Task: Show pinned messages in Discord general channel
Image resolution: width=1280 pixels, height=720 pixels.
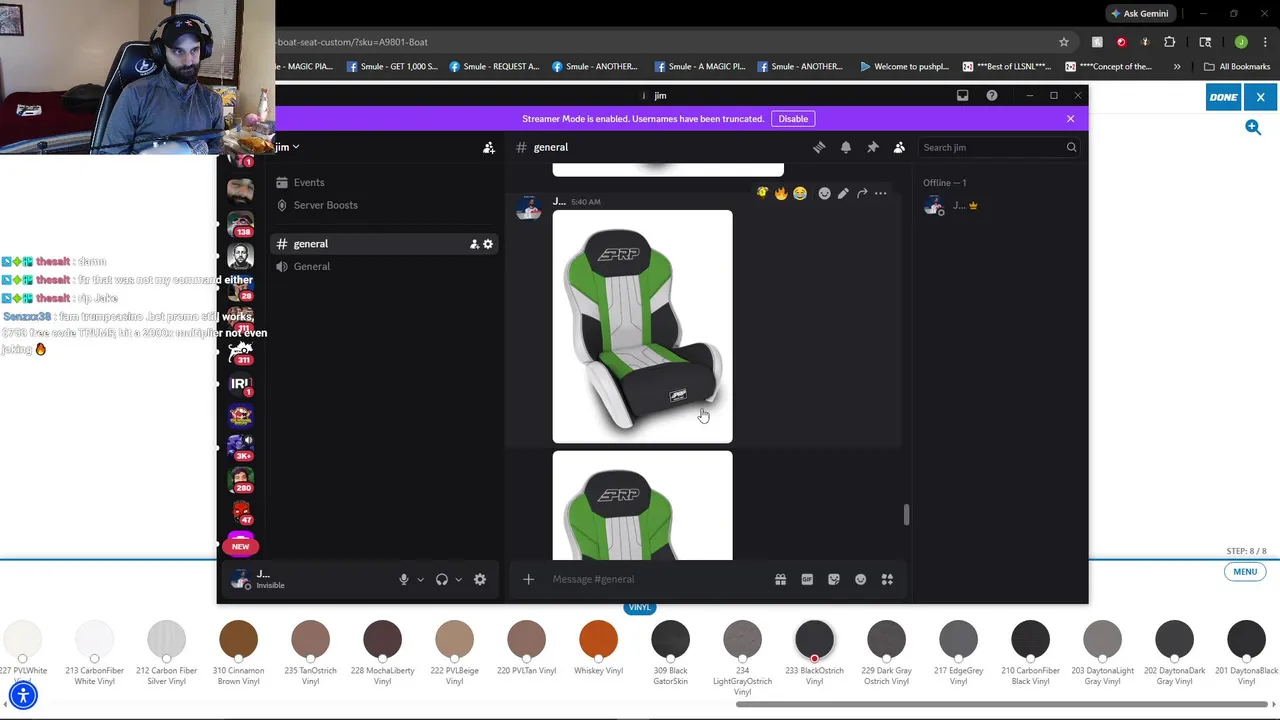Action: click(873, 147)
